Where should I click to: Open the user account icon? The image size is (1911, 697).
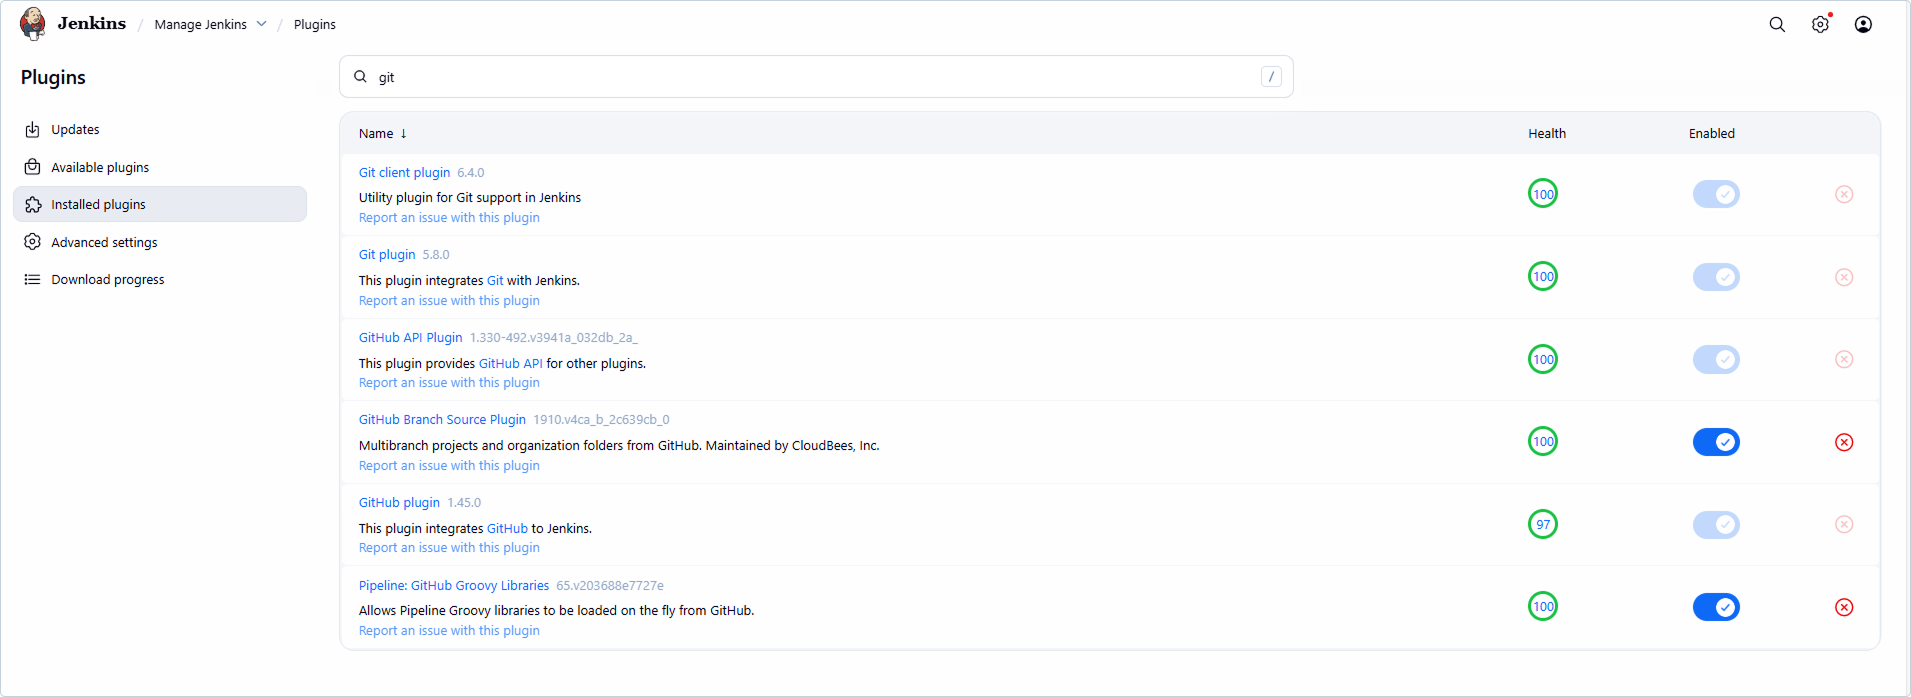(1863, 24)
